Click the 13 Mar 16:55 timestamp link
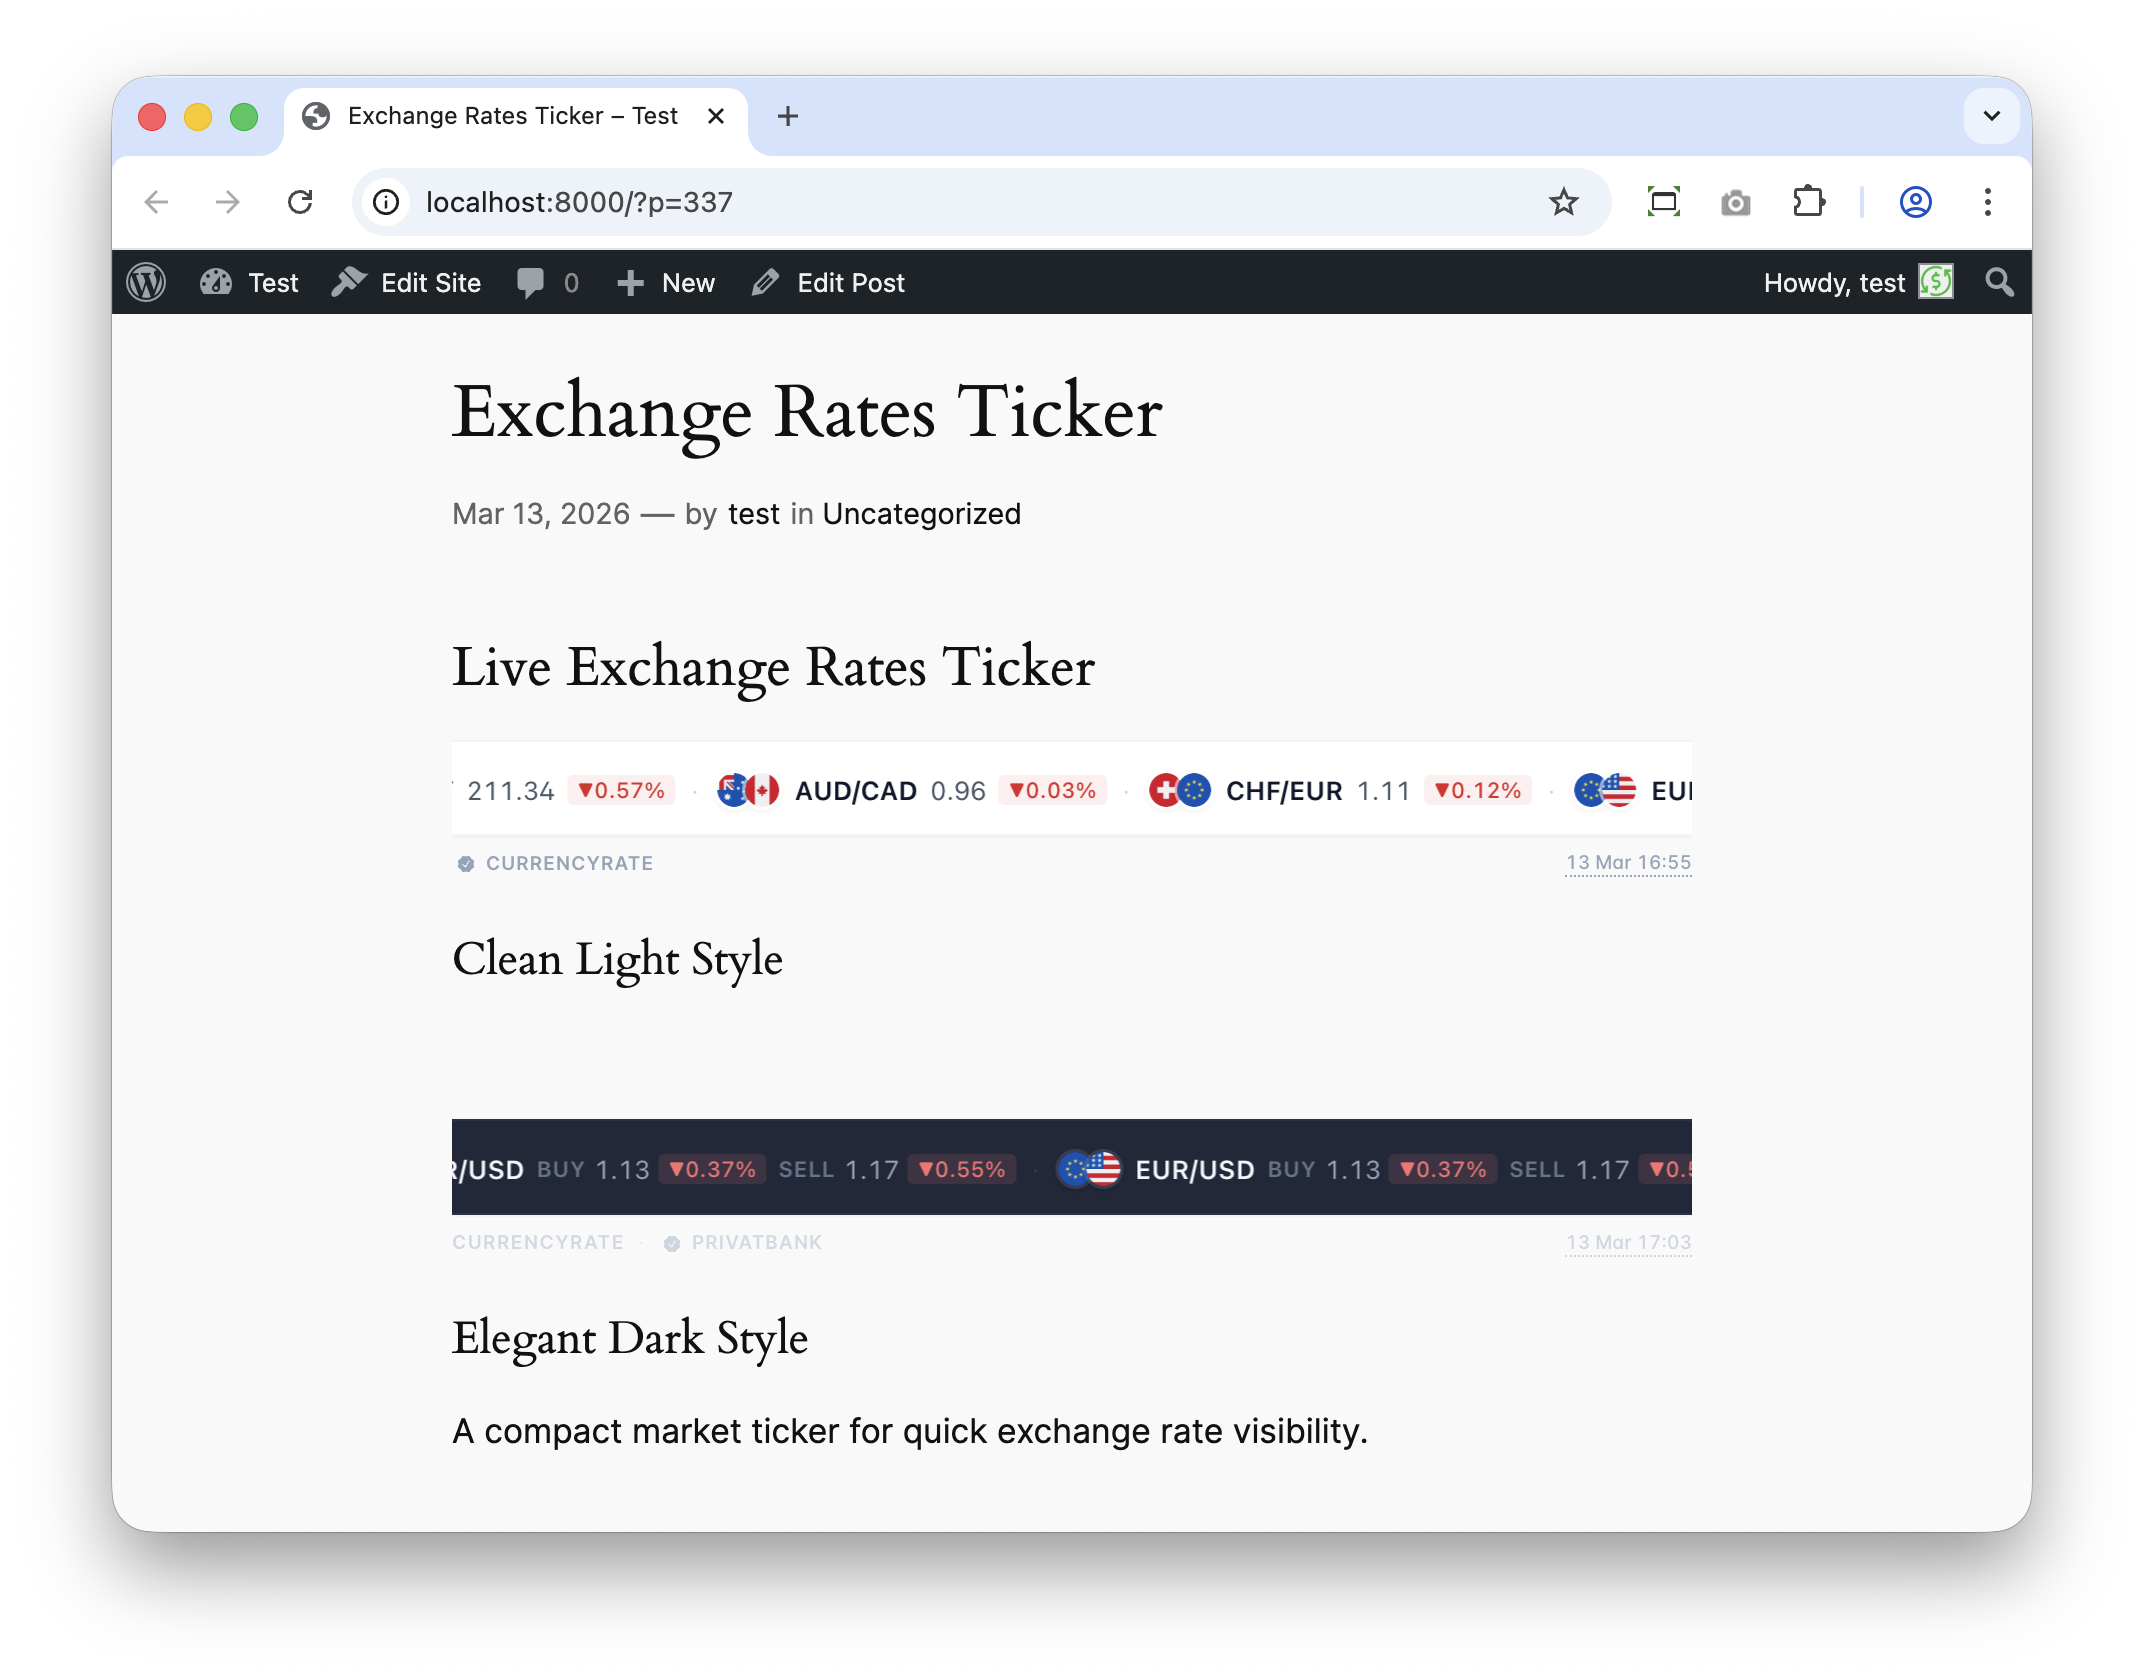Screen dimensions: 2144x1680 (x=1627, y=862)
